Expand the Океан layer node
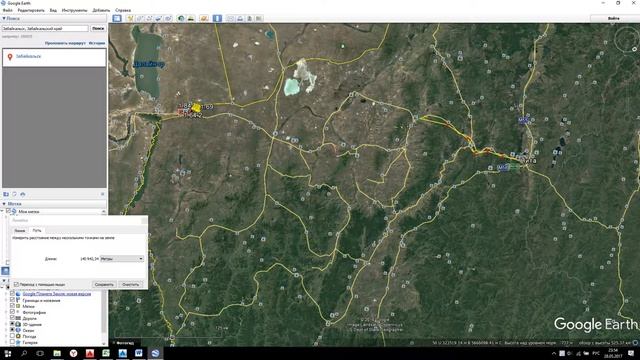 click(6, 330)
